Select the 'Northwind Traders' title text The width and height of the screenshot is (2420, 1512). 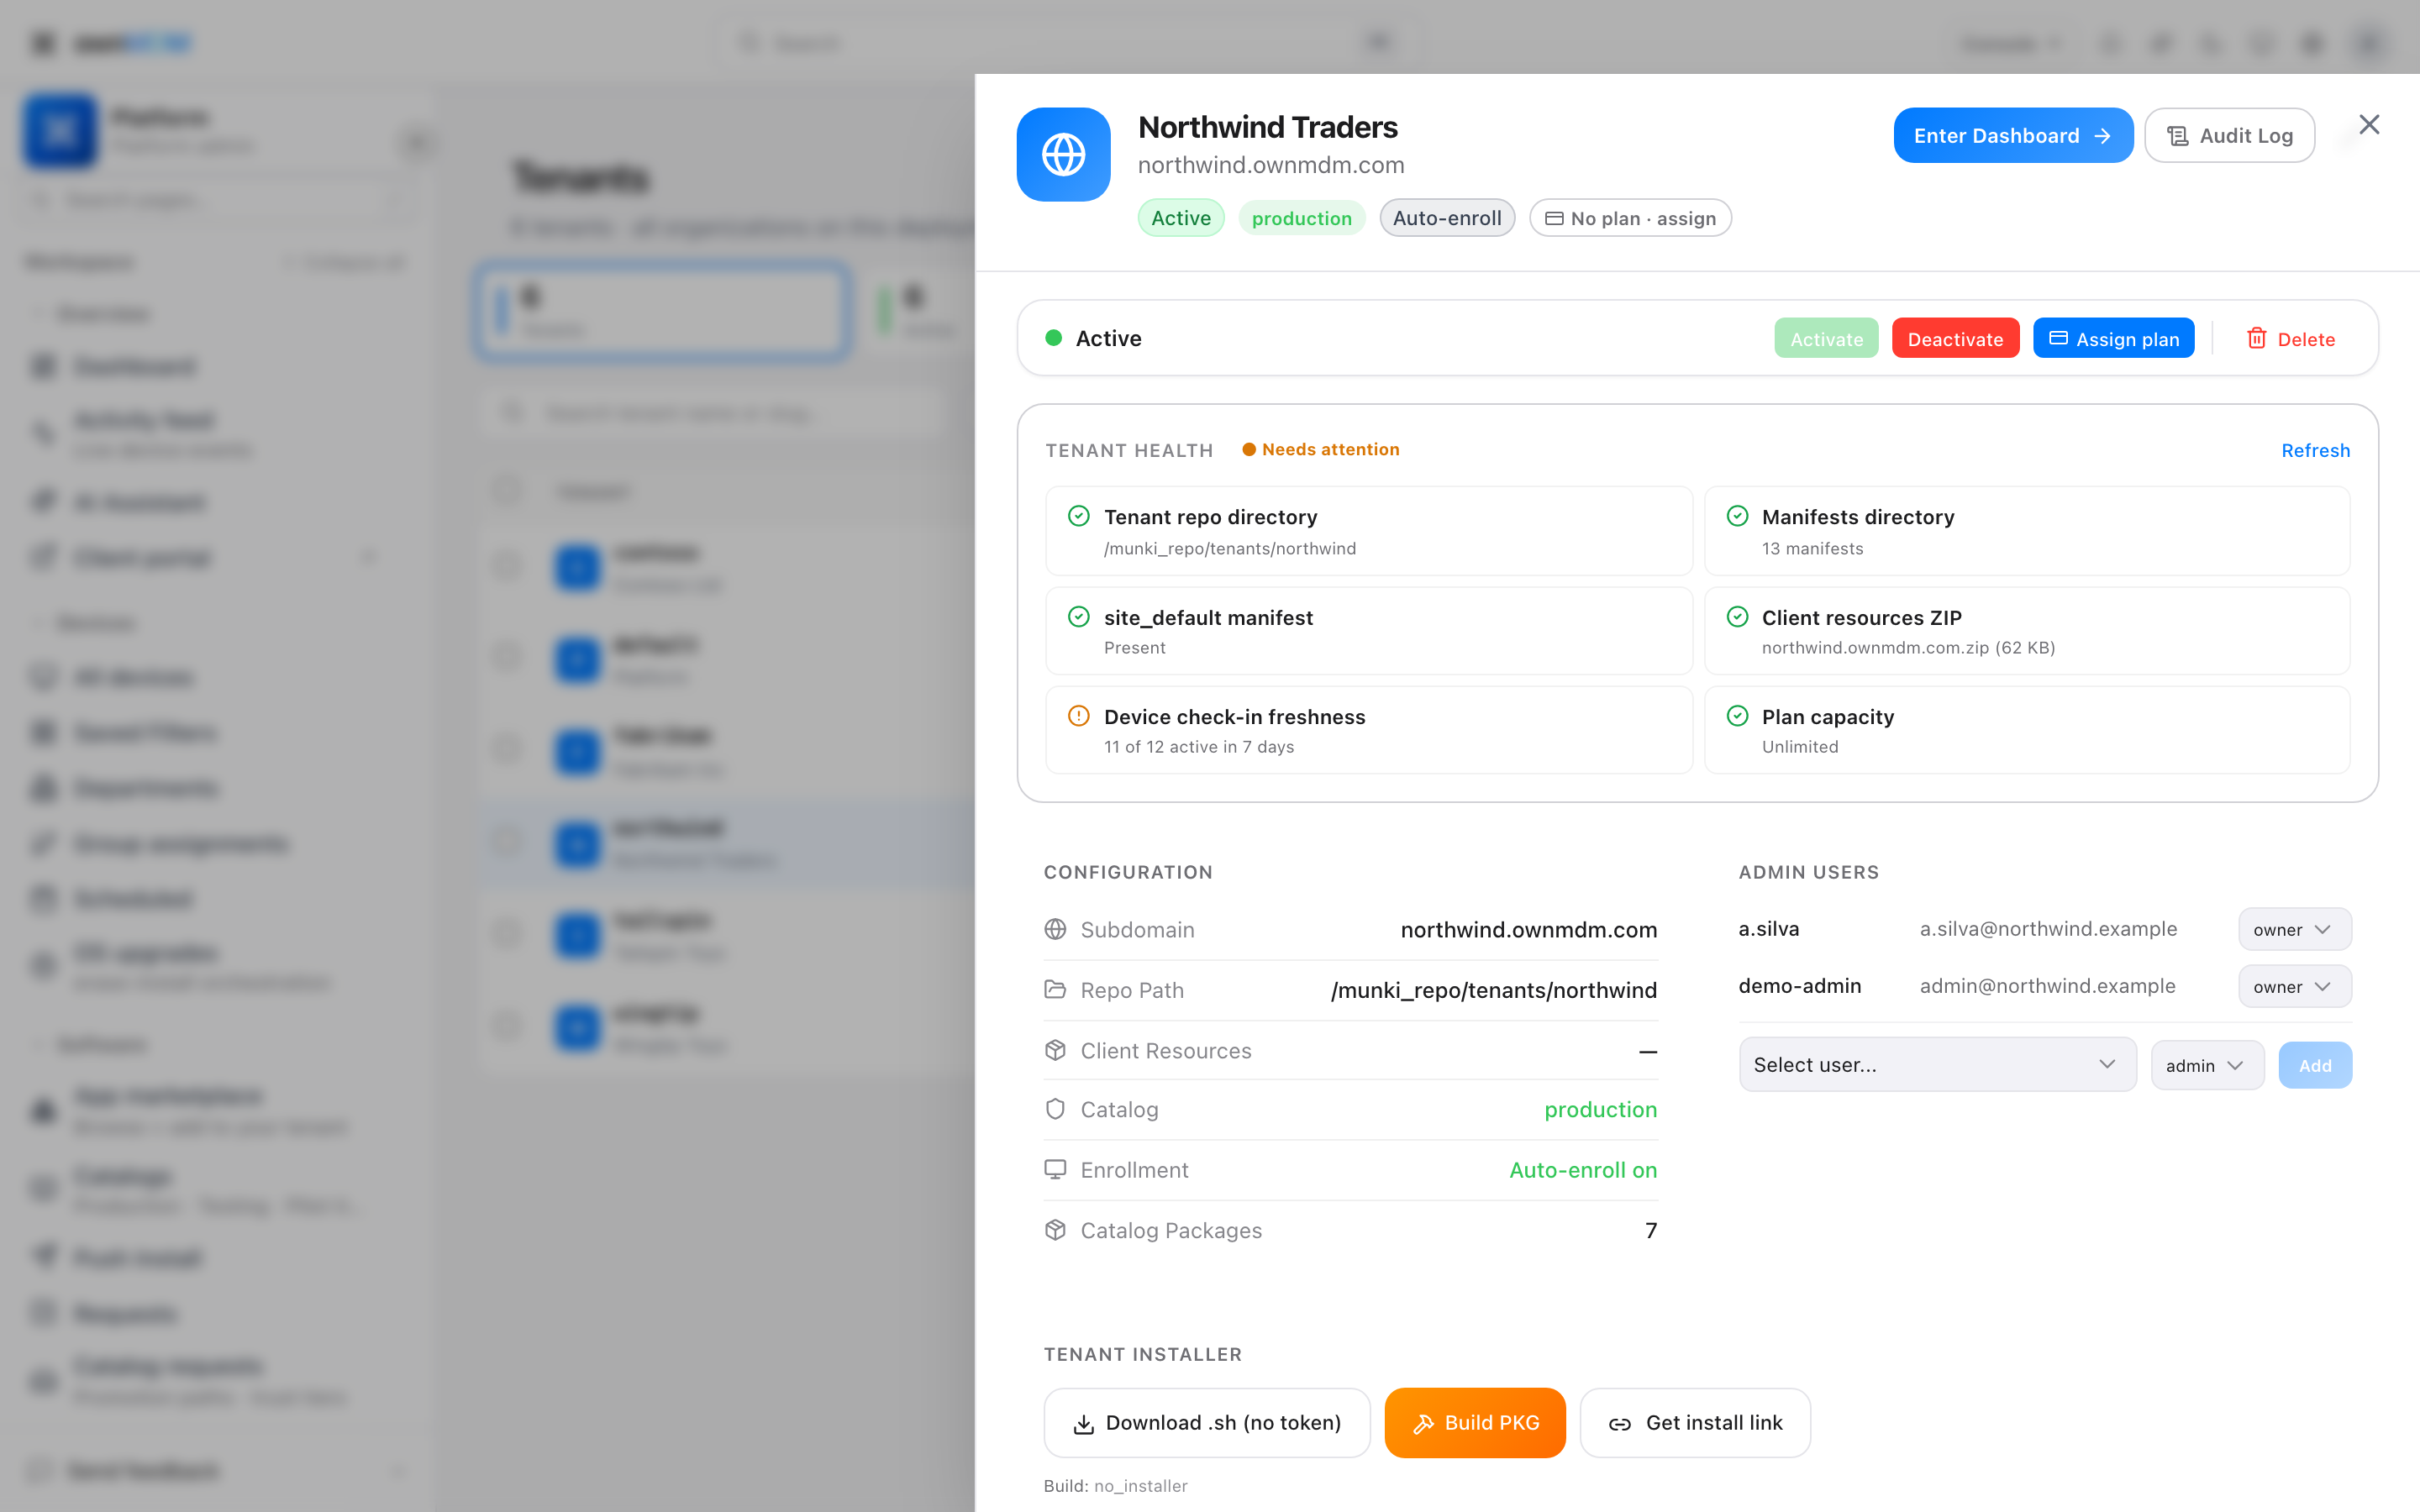1268,127
